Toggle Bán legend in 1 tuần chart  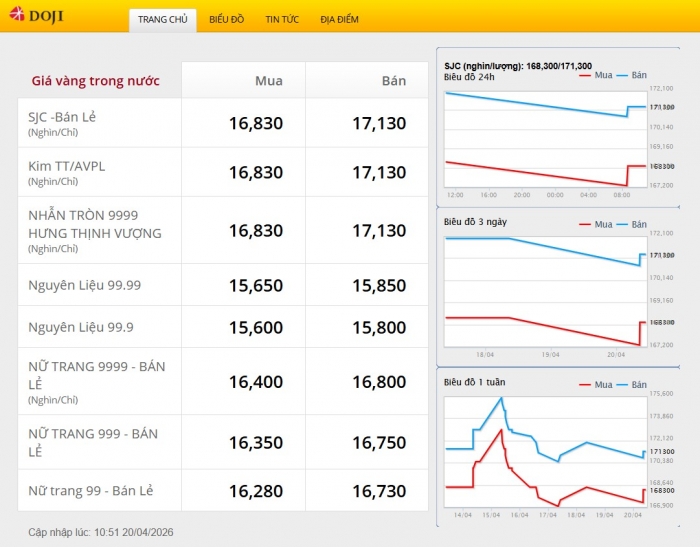633,384
